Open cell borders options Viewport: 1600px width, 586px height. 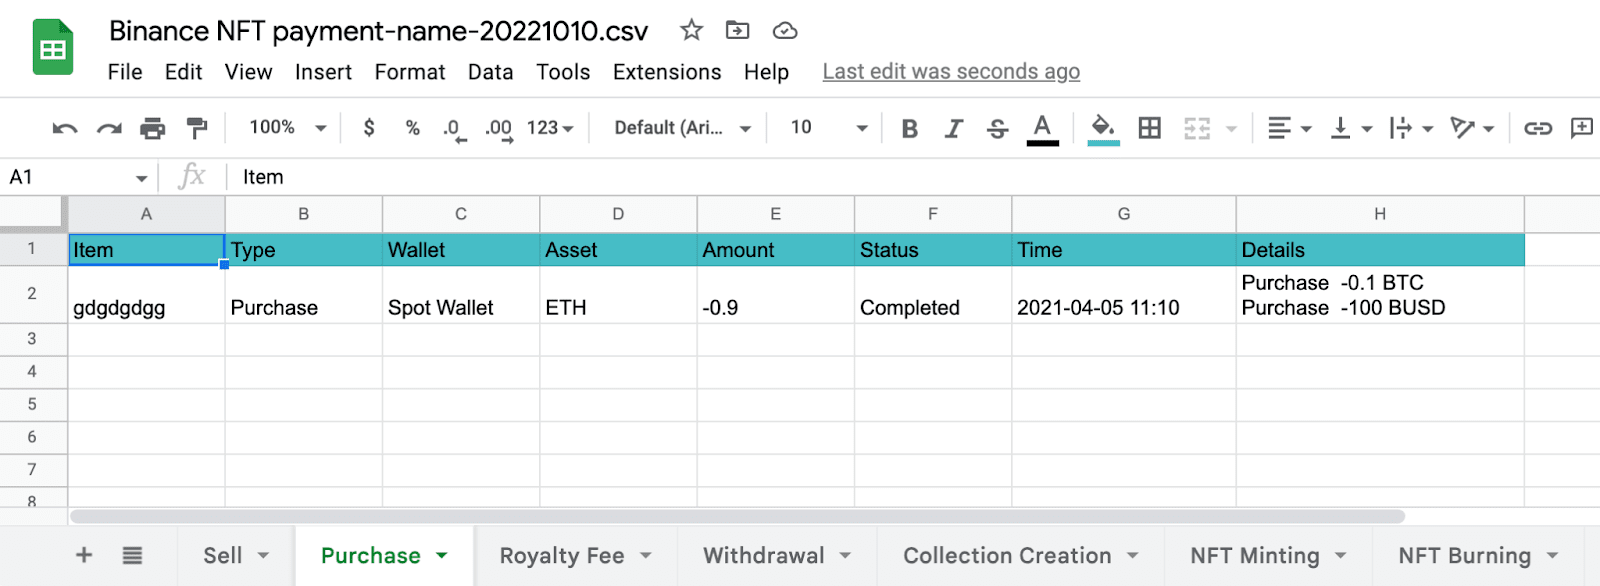click(x=1150, y=128)
